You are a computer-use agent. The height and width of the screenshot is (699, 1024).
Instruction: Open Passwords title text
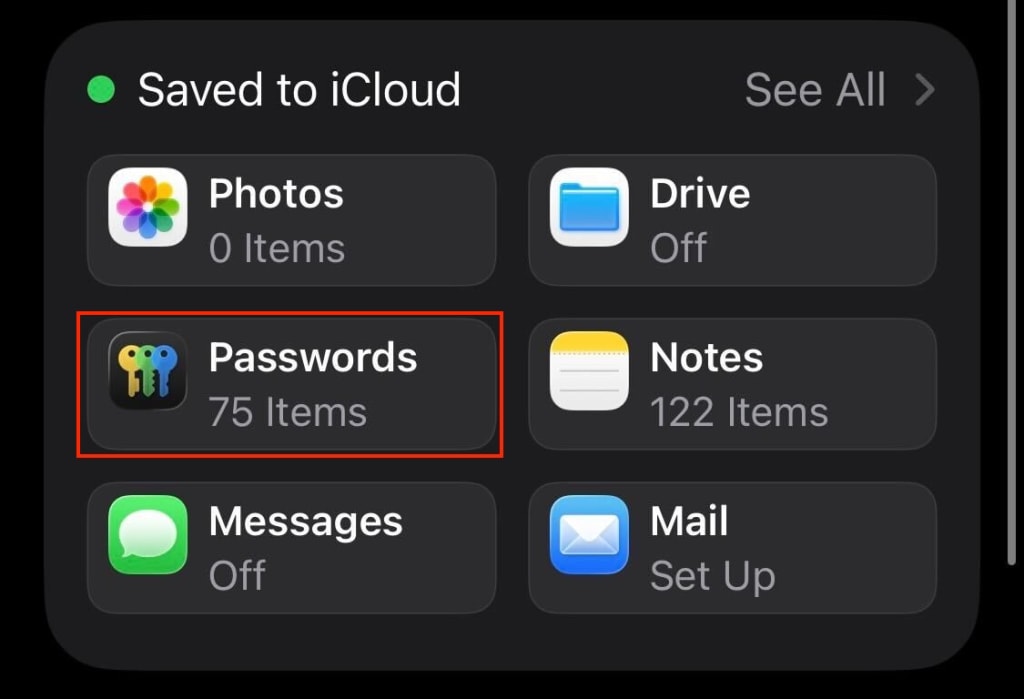click(x=313, y=357)
